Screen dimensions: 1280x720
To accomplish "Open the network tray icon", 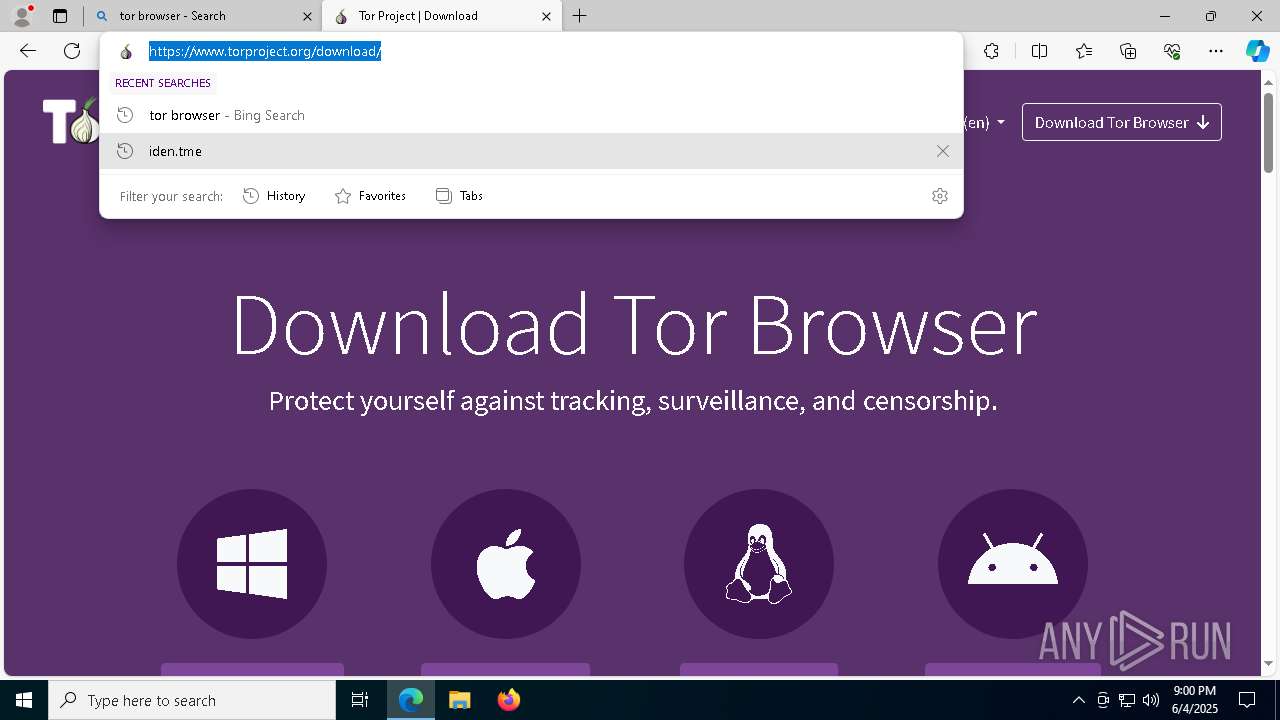I will pyautogui.click(x=1127, y=700).
